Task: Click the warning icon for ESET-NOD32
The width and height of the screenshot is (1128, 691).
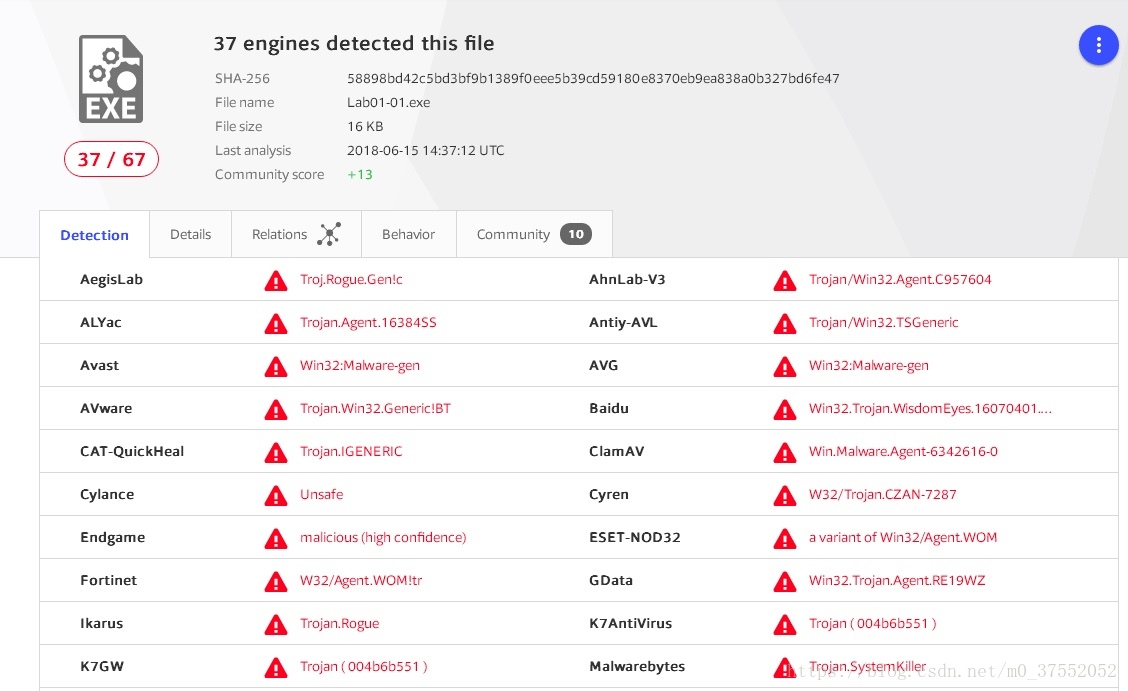Action: point(785,539)
